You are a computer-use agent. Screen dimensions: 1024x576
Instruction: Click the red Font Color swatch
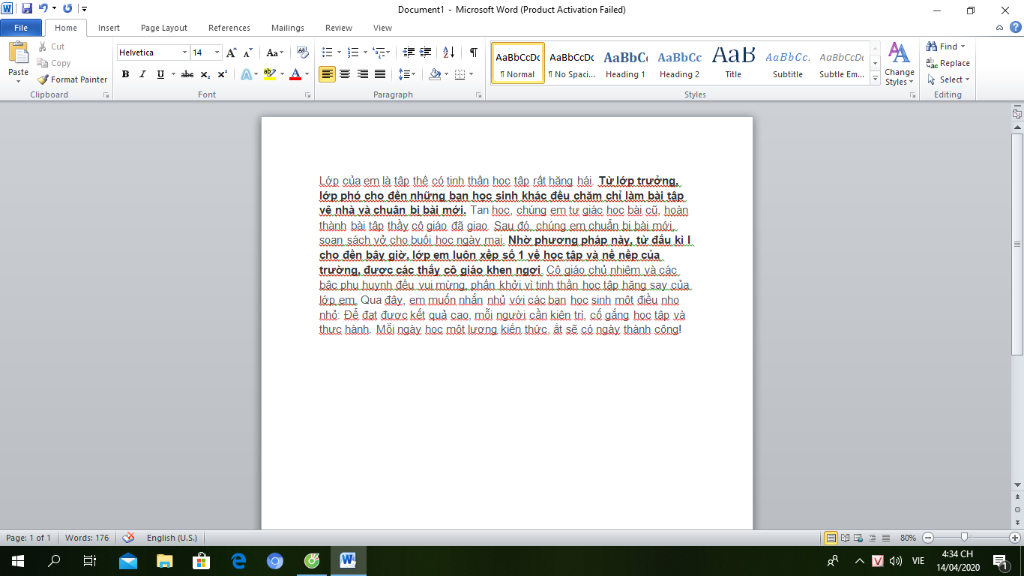[295, 74]
